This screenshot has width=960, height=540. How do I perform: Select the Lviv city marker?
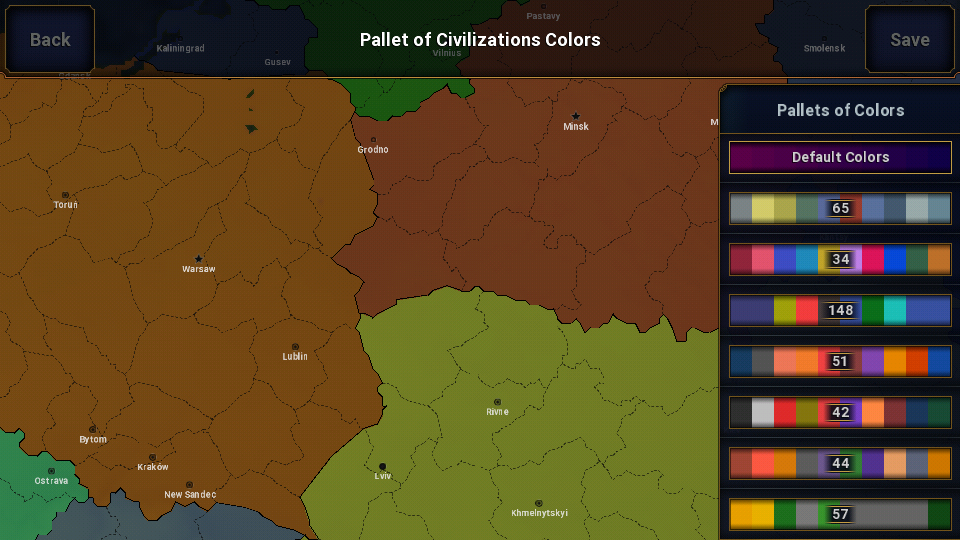click(x=383, y=467)
